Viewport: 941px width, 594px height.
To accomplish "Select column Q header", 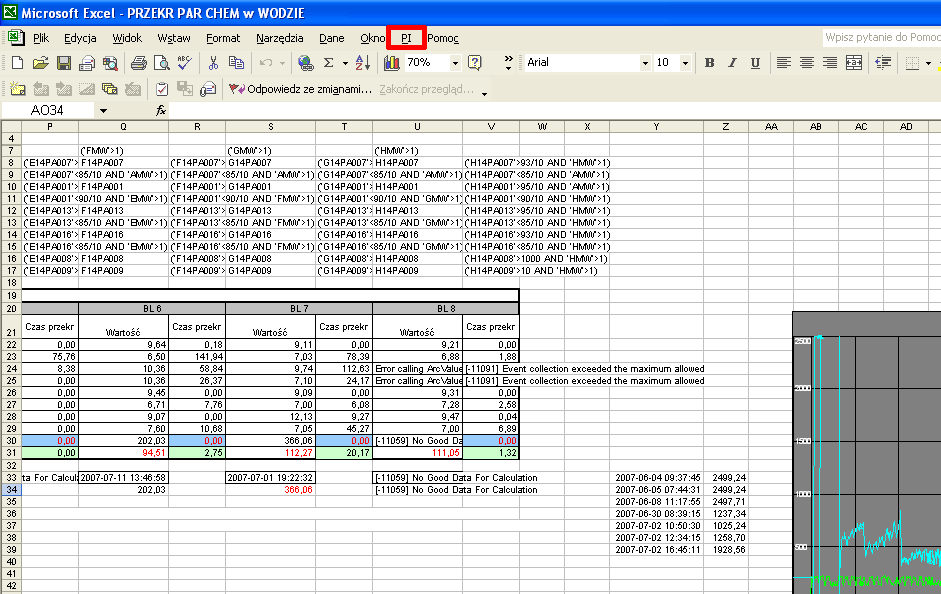I will (123, 127).
